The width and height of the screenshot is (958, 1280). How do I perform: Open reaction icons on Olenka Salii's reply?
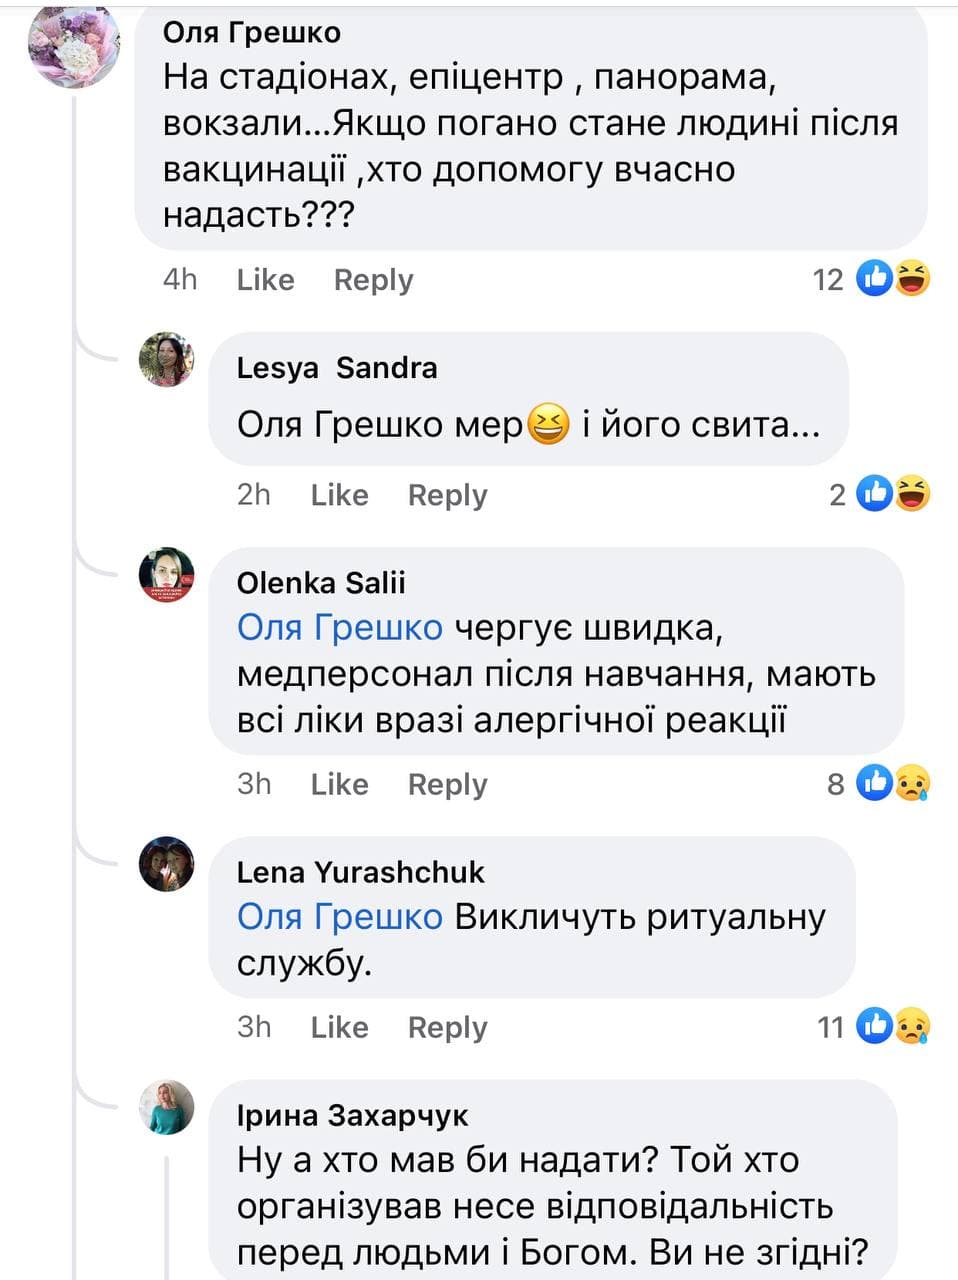(x=893, y=783)
